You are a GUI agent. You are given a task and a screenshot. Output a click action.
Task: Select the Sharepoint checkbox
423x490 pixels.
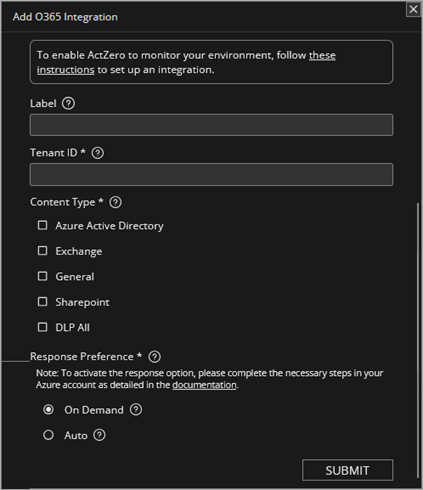click(43, 302)
